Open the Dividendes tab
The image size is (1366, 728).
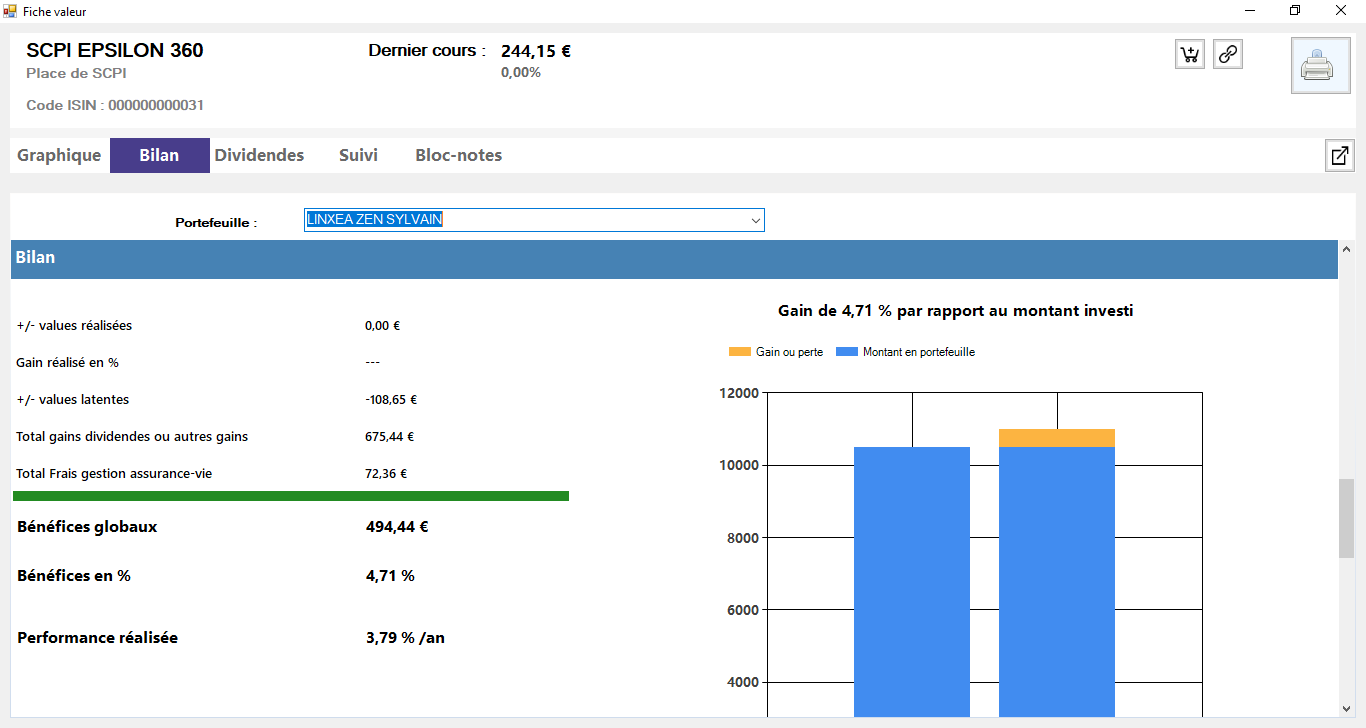(259, 156)
